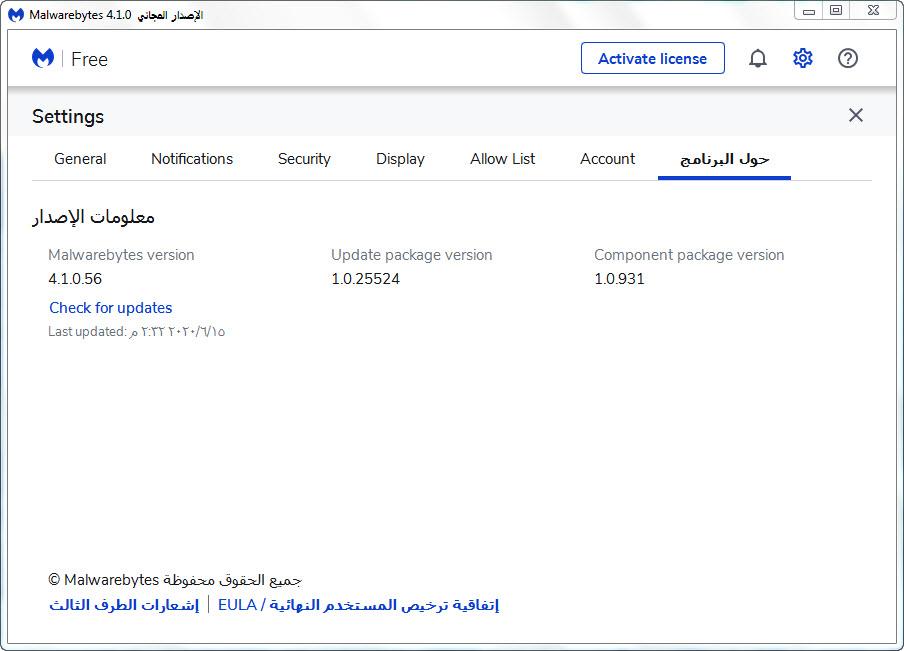Click the Malwarebytes title bar app icon
The image size is (904, 651).
click(16, 14)
